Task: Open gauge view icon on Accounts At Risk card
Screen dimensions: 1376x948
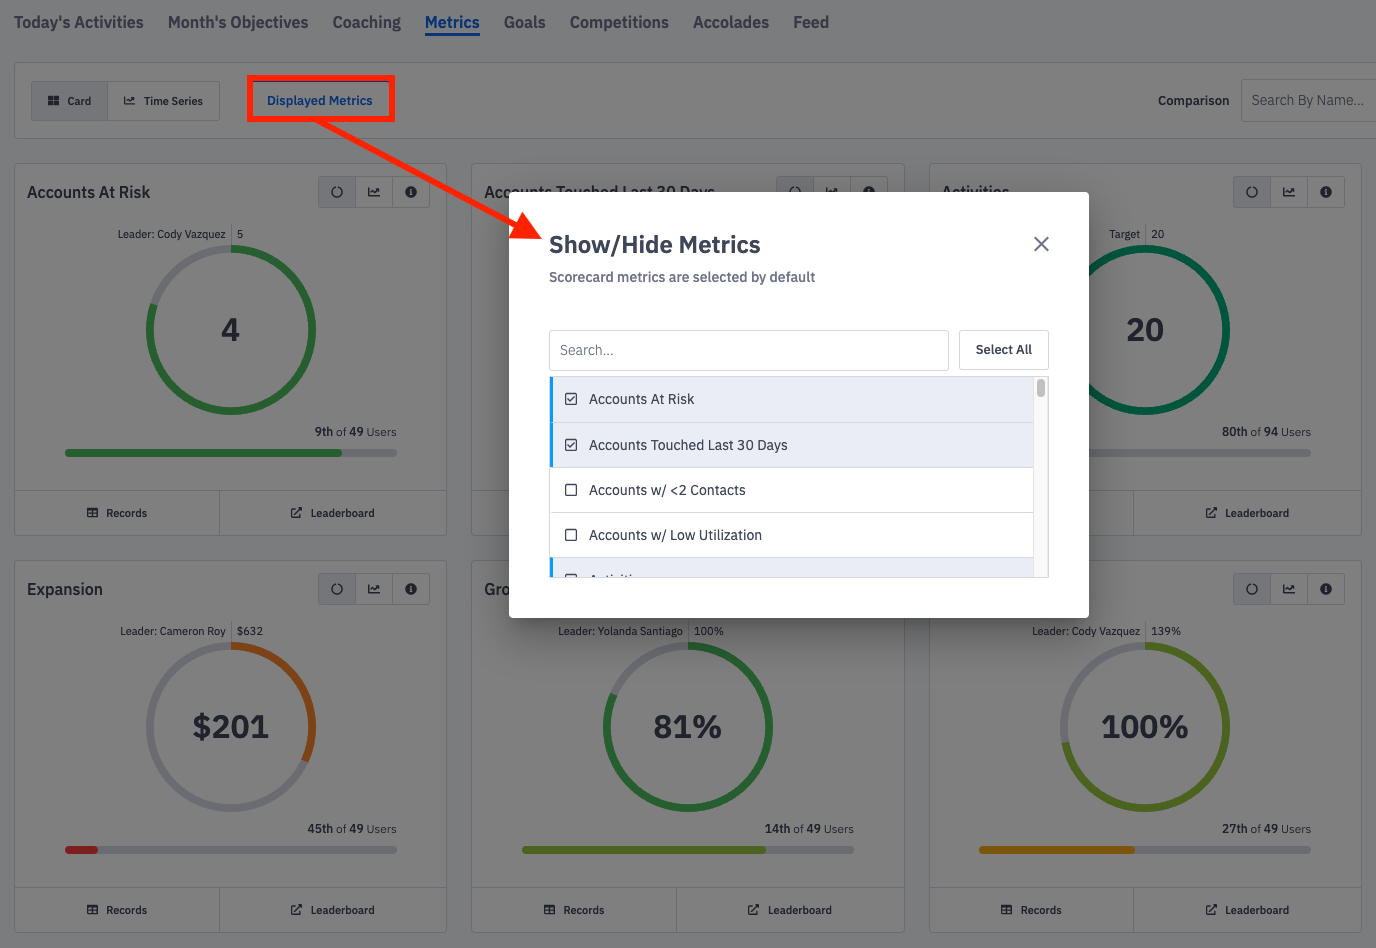Action: point(337,192)
